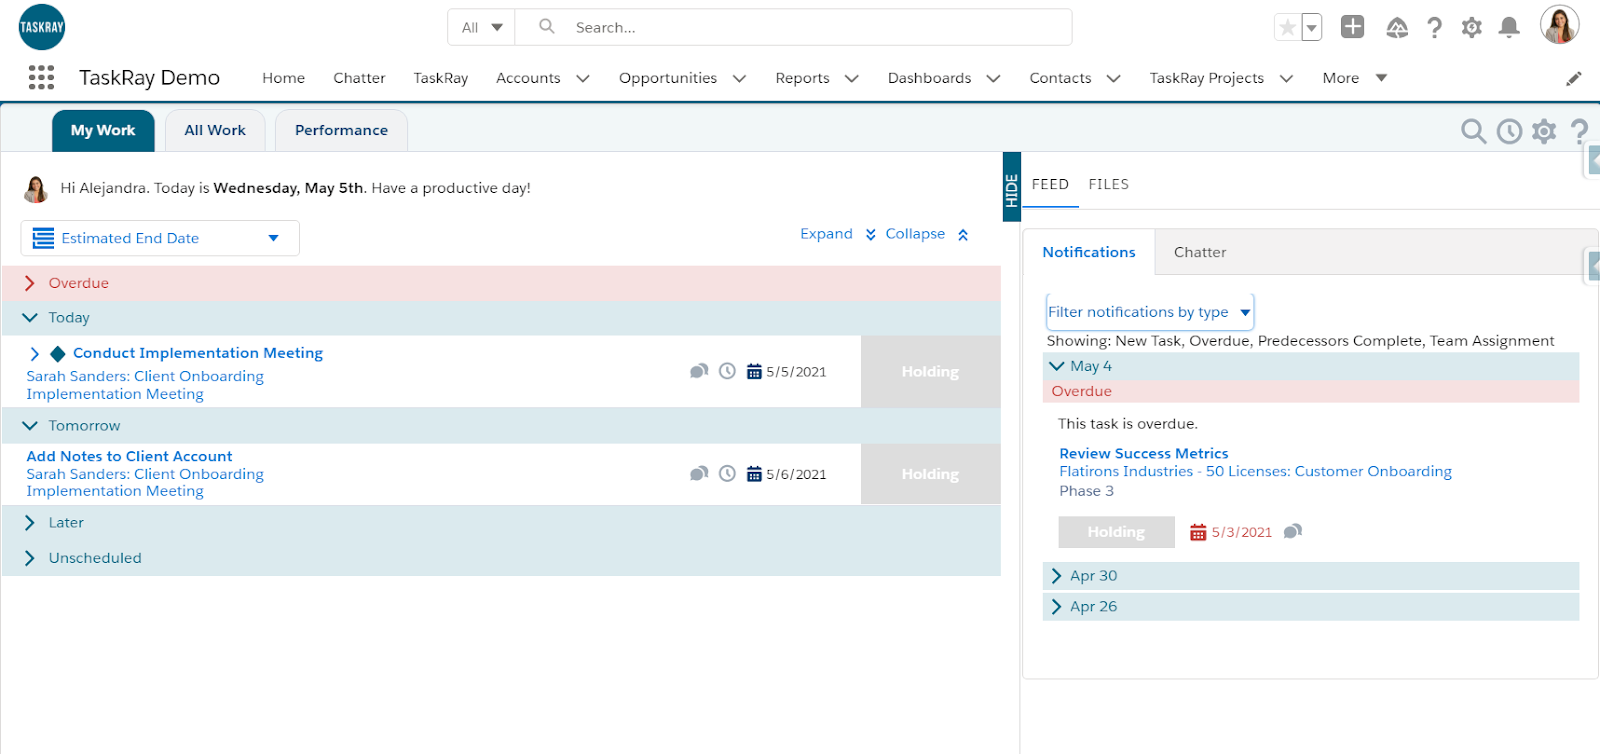Collapse the May 4 notification group
Screen dimensions: 1600x754
click(x=1057, y=366)
